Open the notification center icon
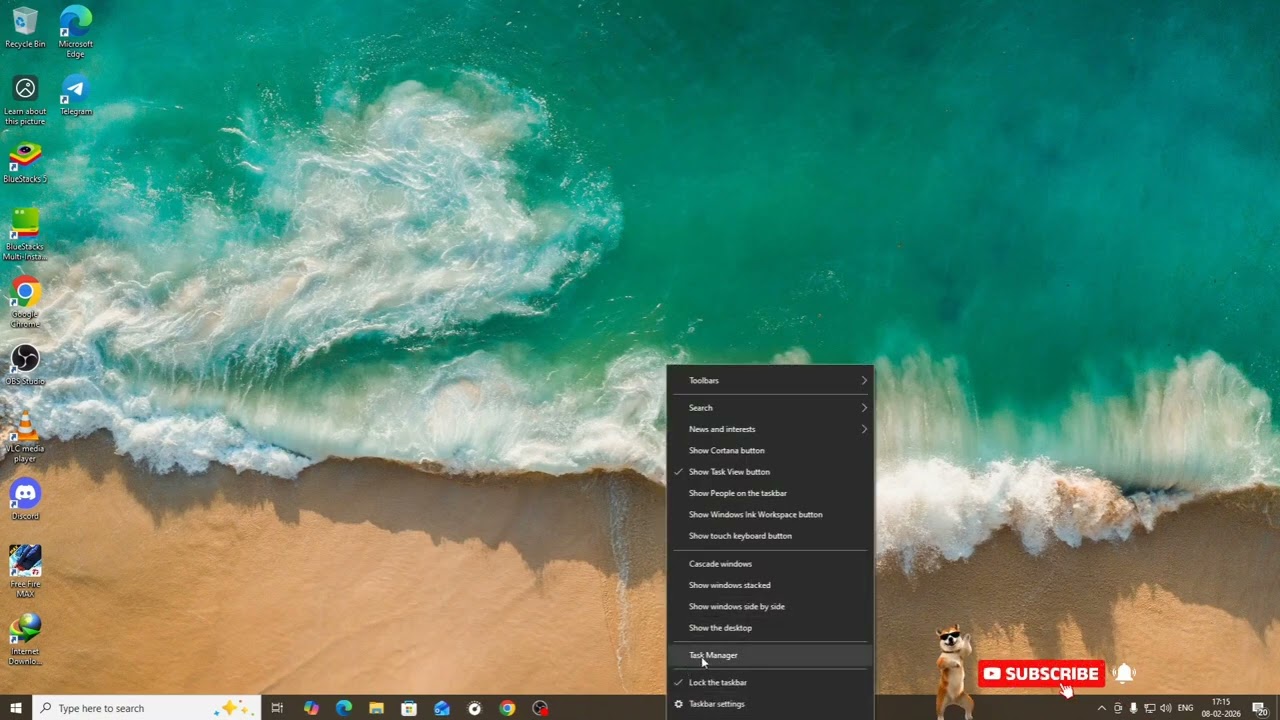The image size is (1280, 720). click(1260, 708)
